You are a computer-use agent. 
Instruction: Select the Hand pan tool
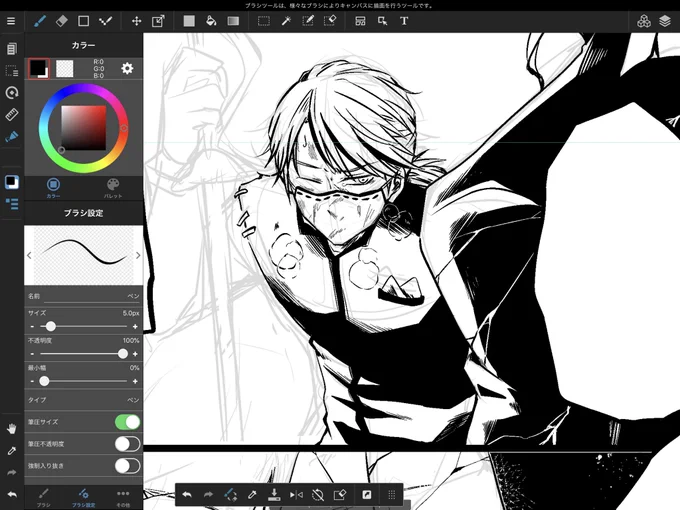[x=12, y=429]
